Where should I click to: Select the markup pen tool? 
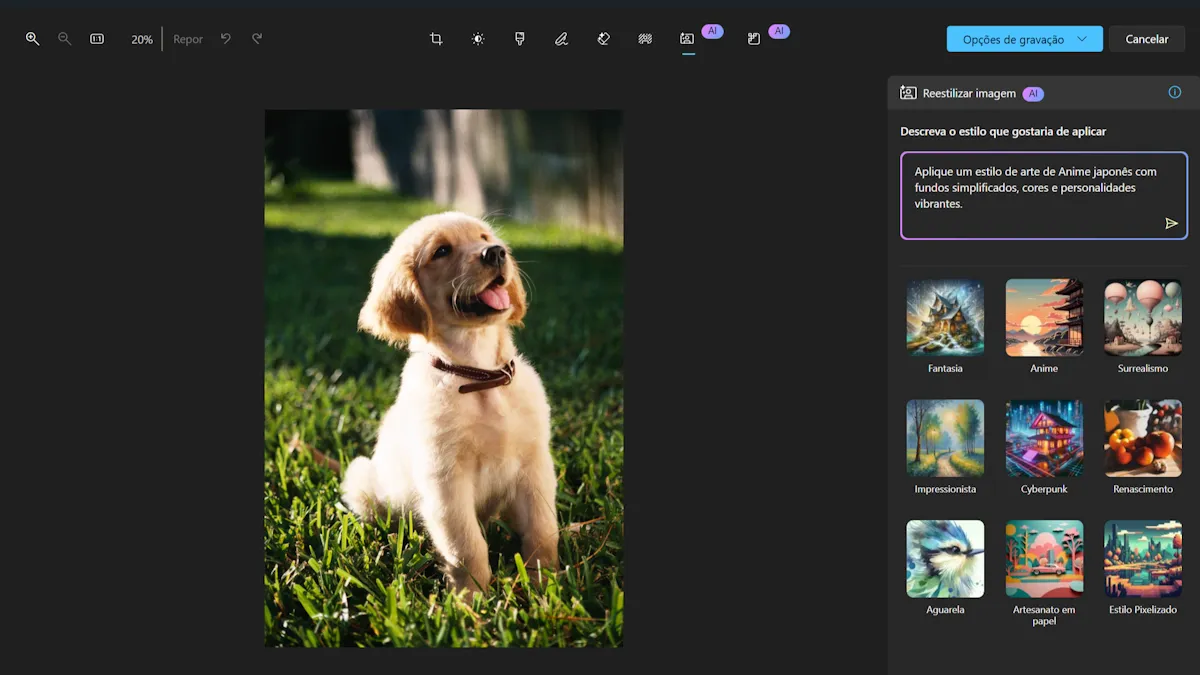tap(561, 39)
